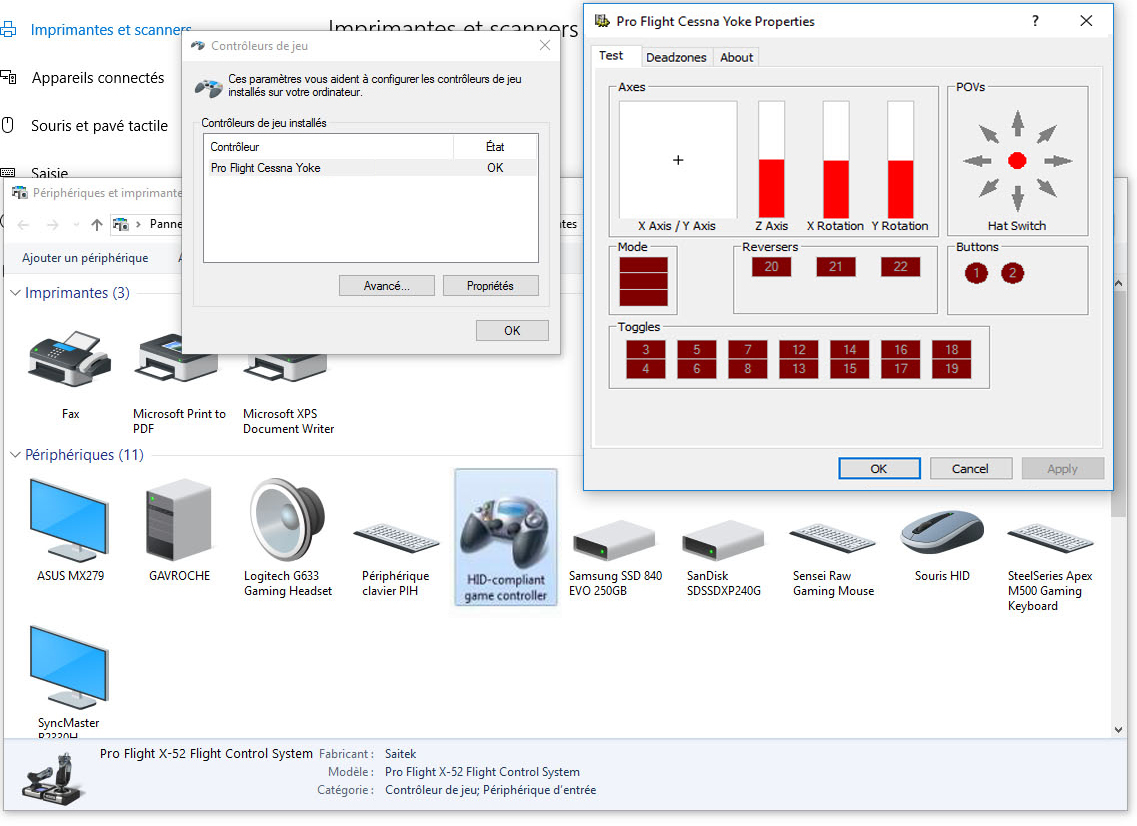Click button indicator 2 in Buttons group

[x=1012, y=273]
